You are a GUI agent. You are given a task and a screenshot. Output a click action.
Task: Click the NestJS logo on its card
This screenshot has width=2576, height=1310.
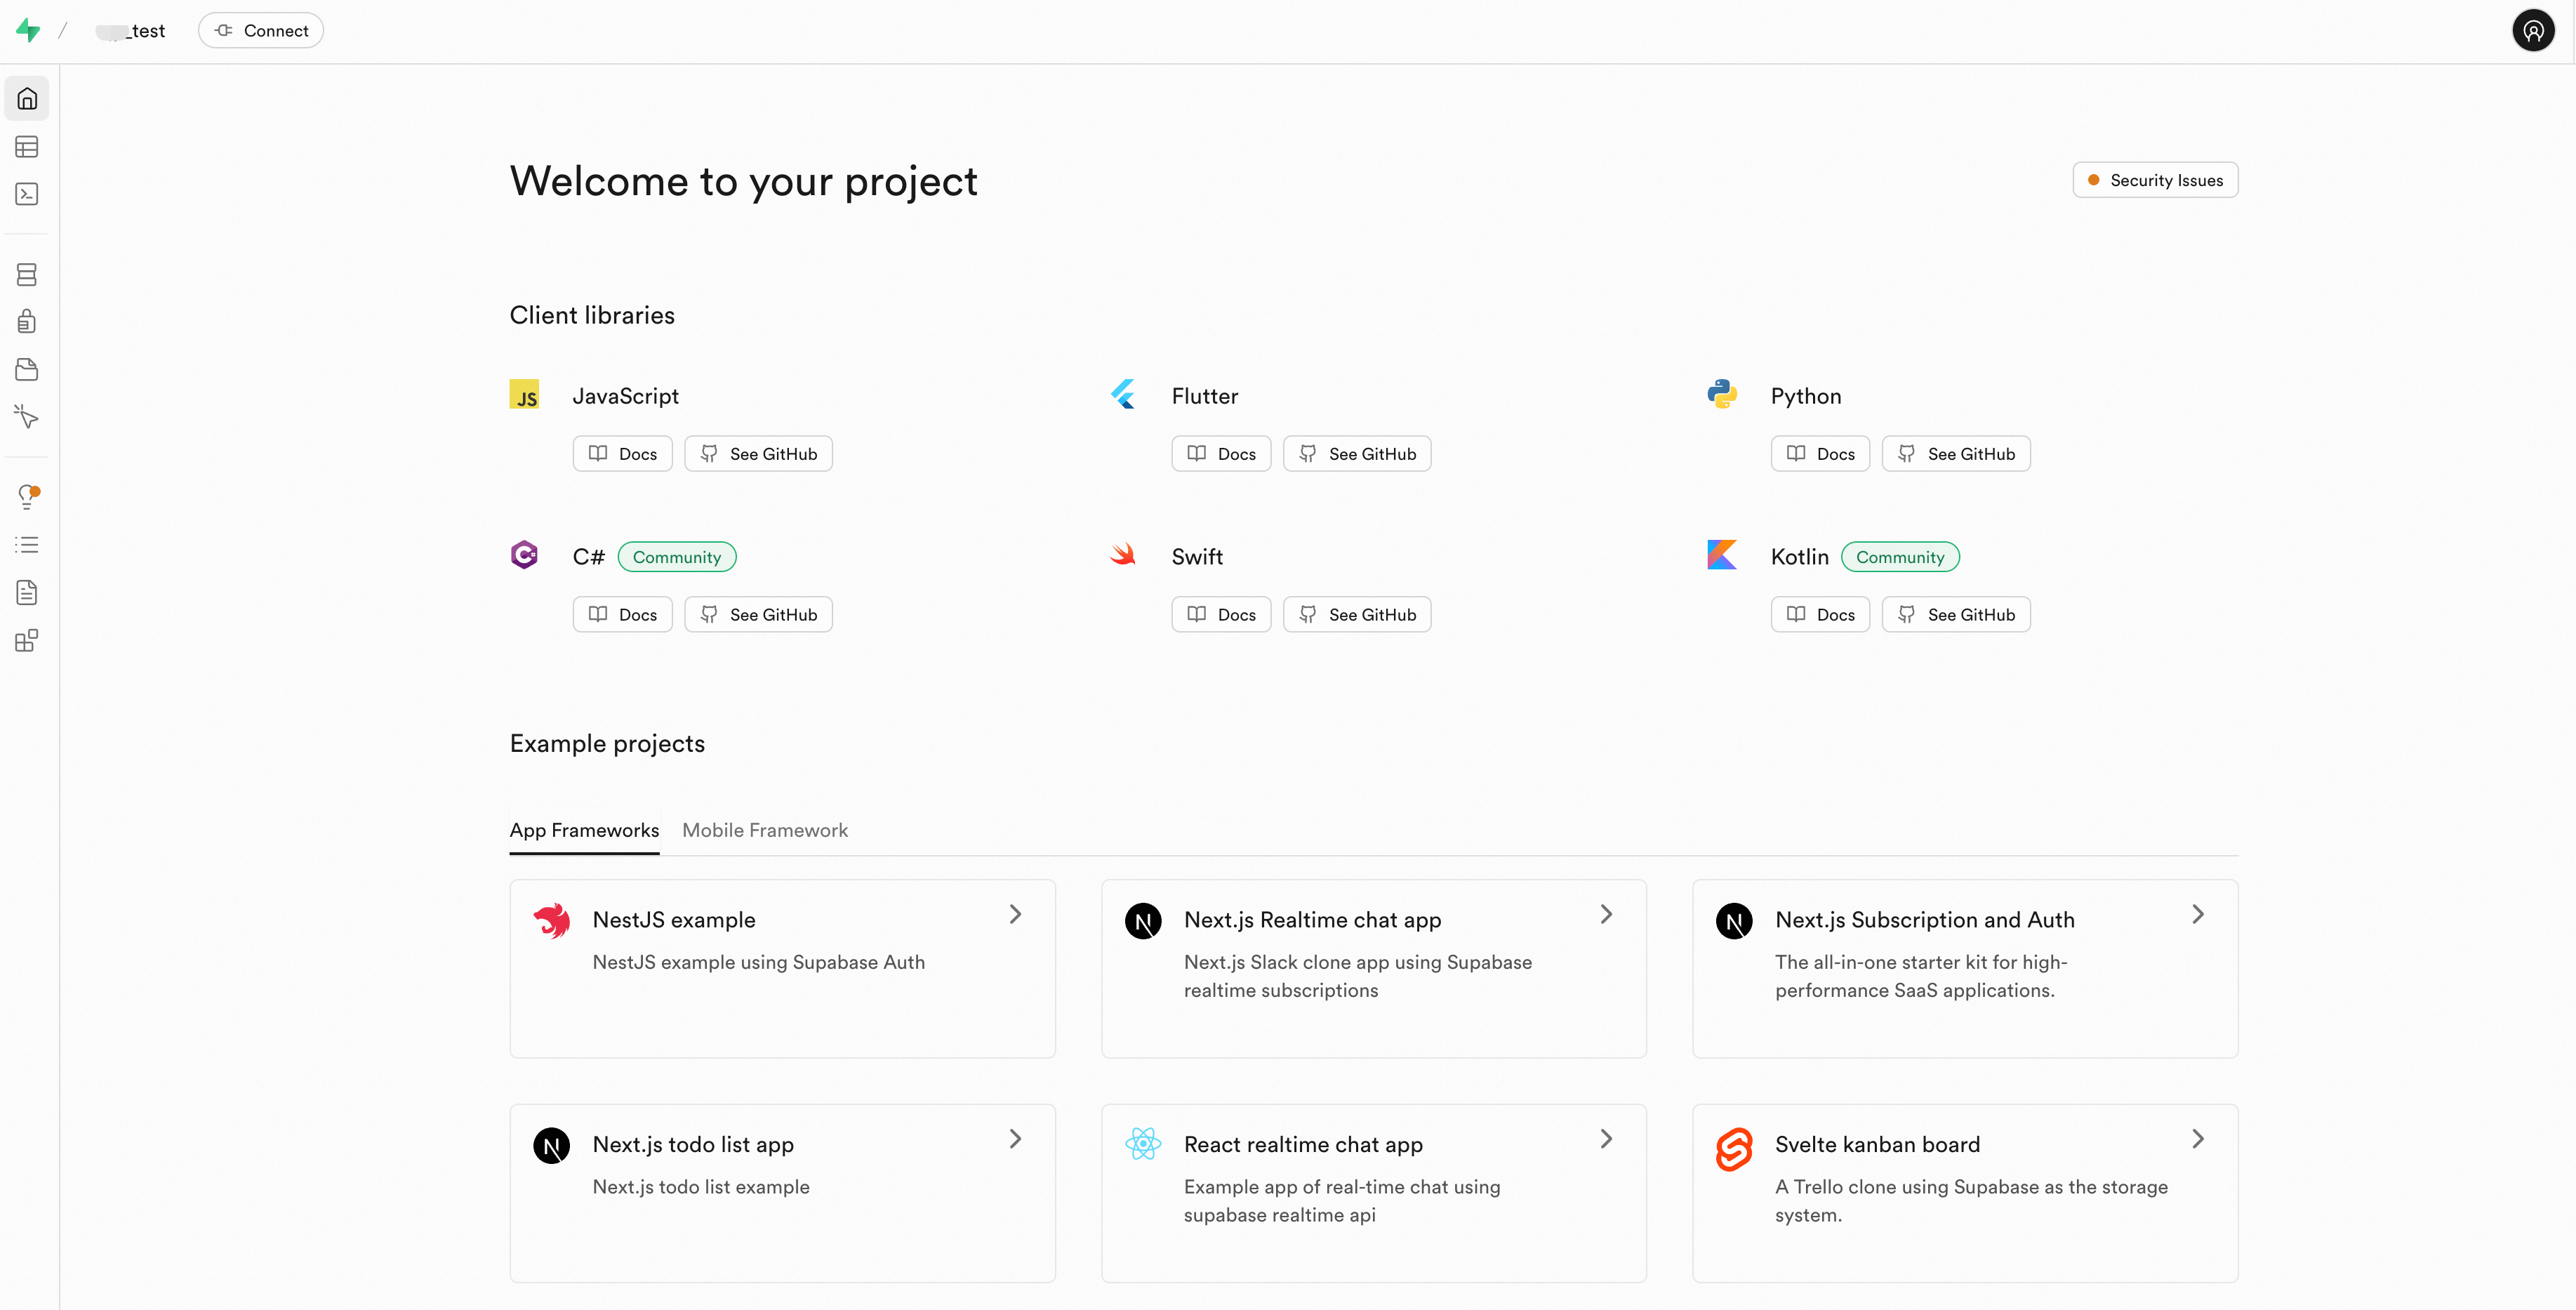[x=552, y=921]
